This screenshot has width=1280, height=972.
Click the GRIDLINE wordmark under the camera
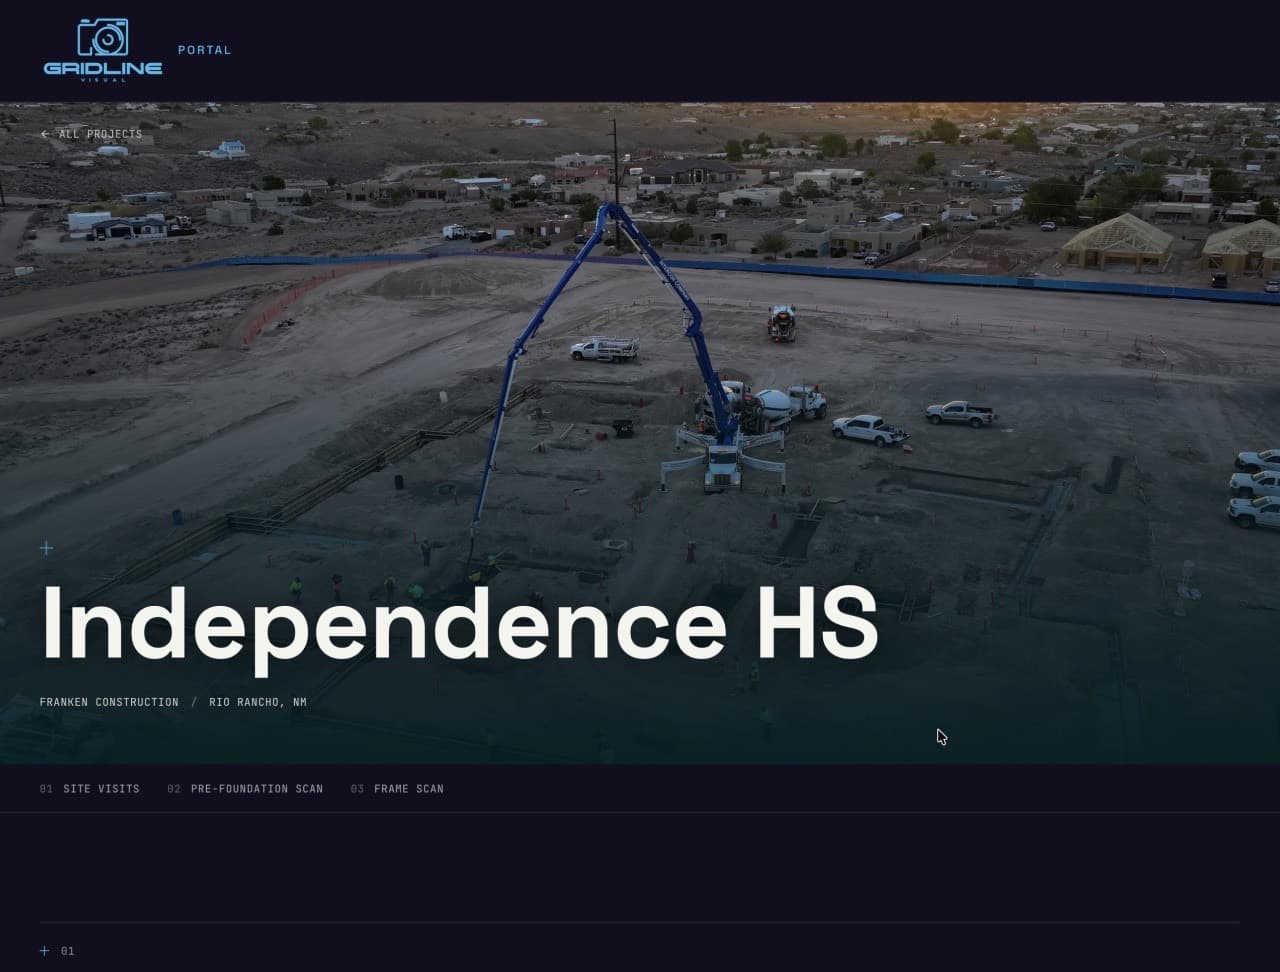(103, 69)
